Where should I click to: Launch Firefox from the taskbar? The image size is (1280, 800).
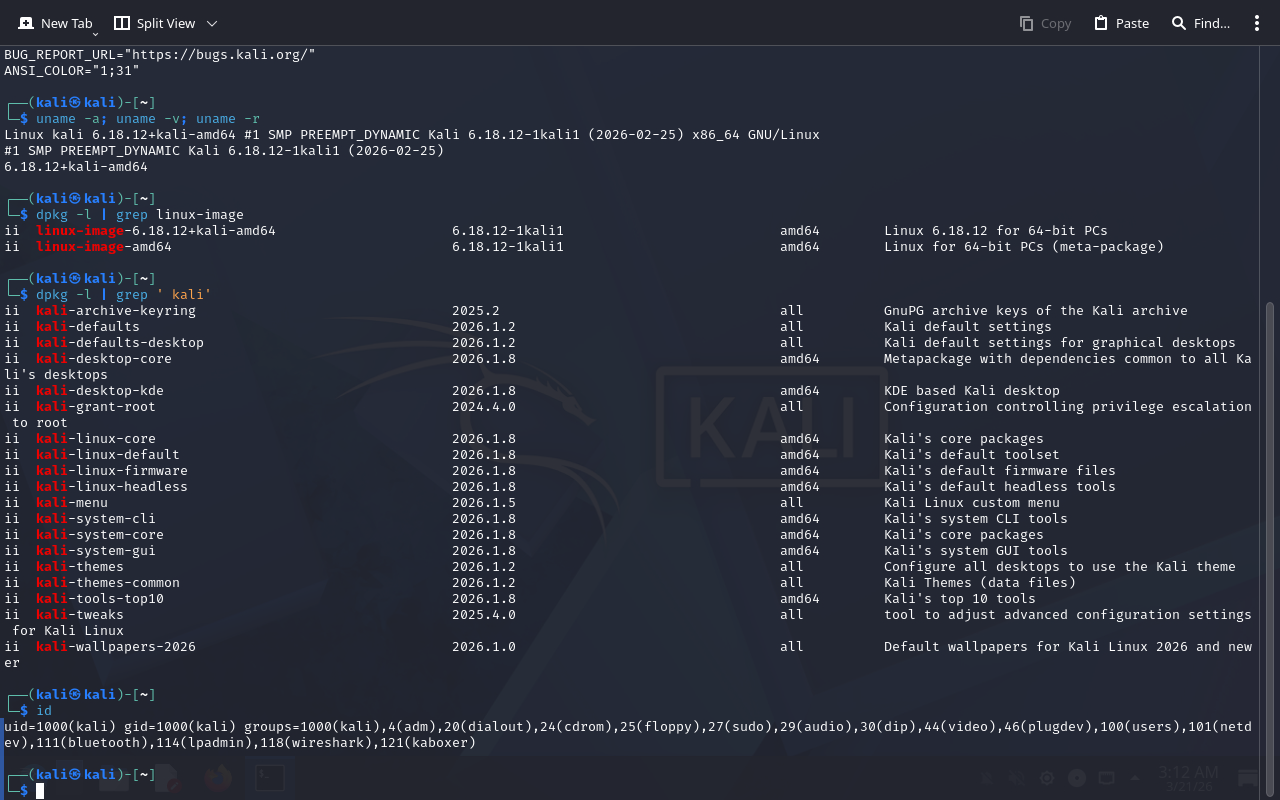(x=217, y=778)
